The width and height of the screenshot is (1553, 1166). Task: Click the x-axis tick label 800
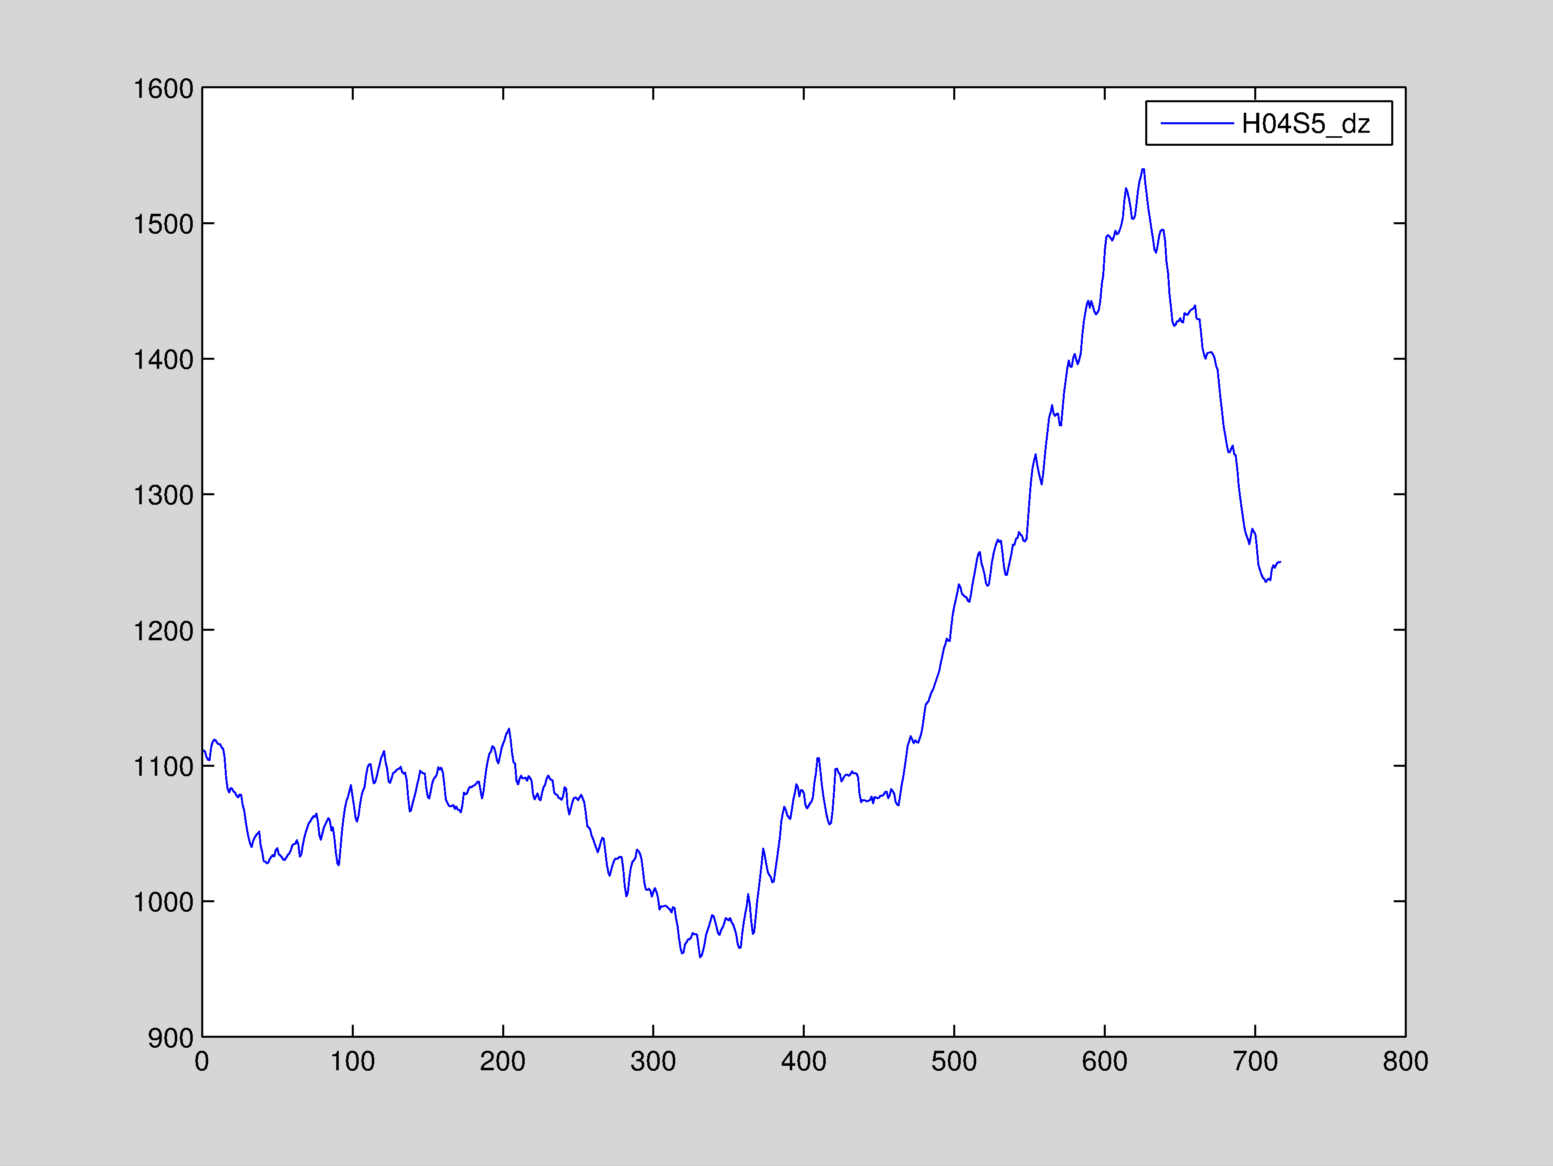pos(1405,1062)
